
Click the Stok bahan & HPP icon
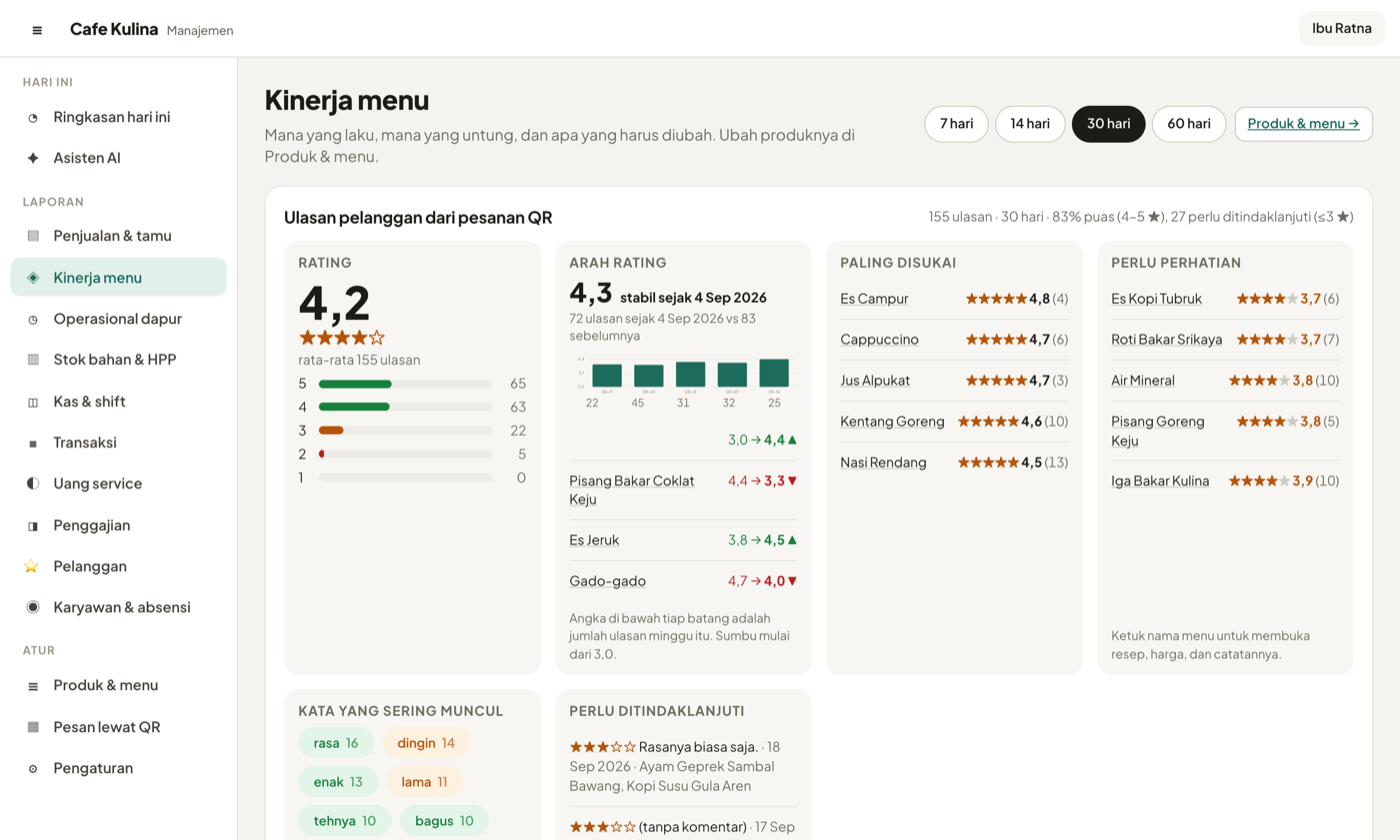[x=33, y=360]
